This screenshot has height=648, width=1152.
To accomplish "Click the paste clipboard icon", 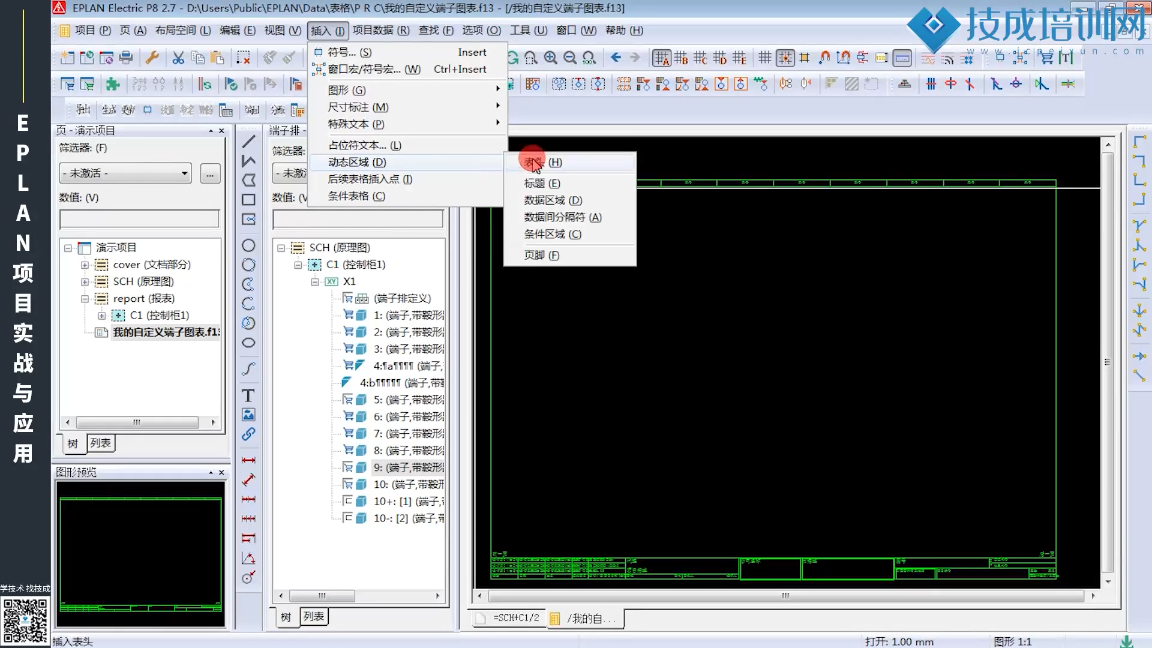I will point(217,57).
